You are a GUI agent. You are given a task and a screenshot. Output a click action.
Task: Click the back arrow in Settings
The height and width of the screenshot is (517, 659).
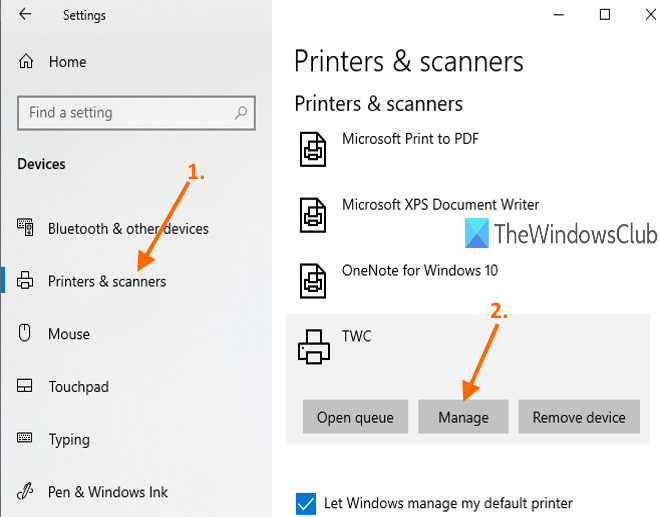click(25, 14)
